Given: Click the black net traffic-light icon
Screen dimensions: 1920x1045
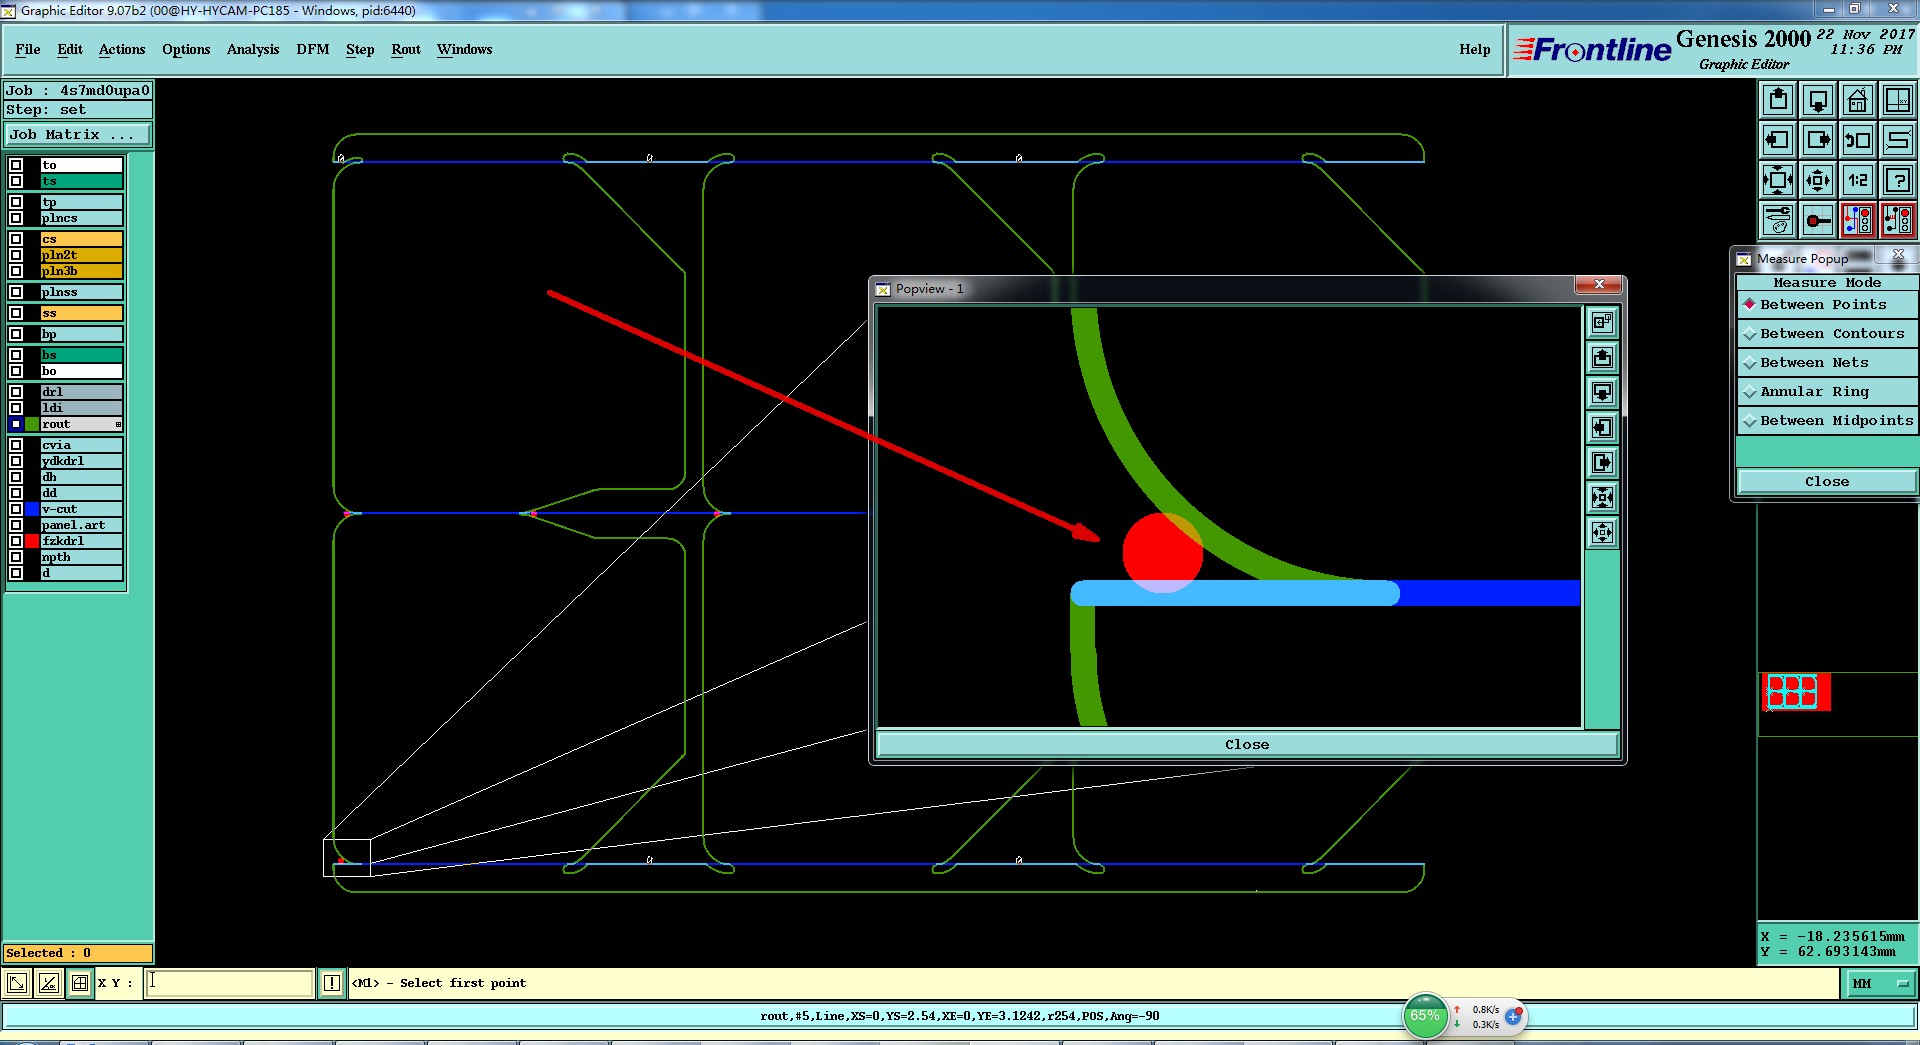Looking at the screenshot, I should click(x=1898, y=220).
